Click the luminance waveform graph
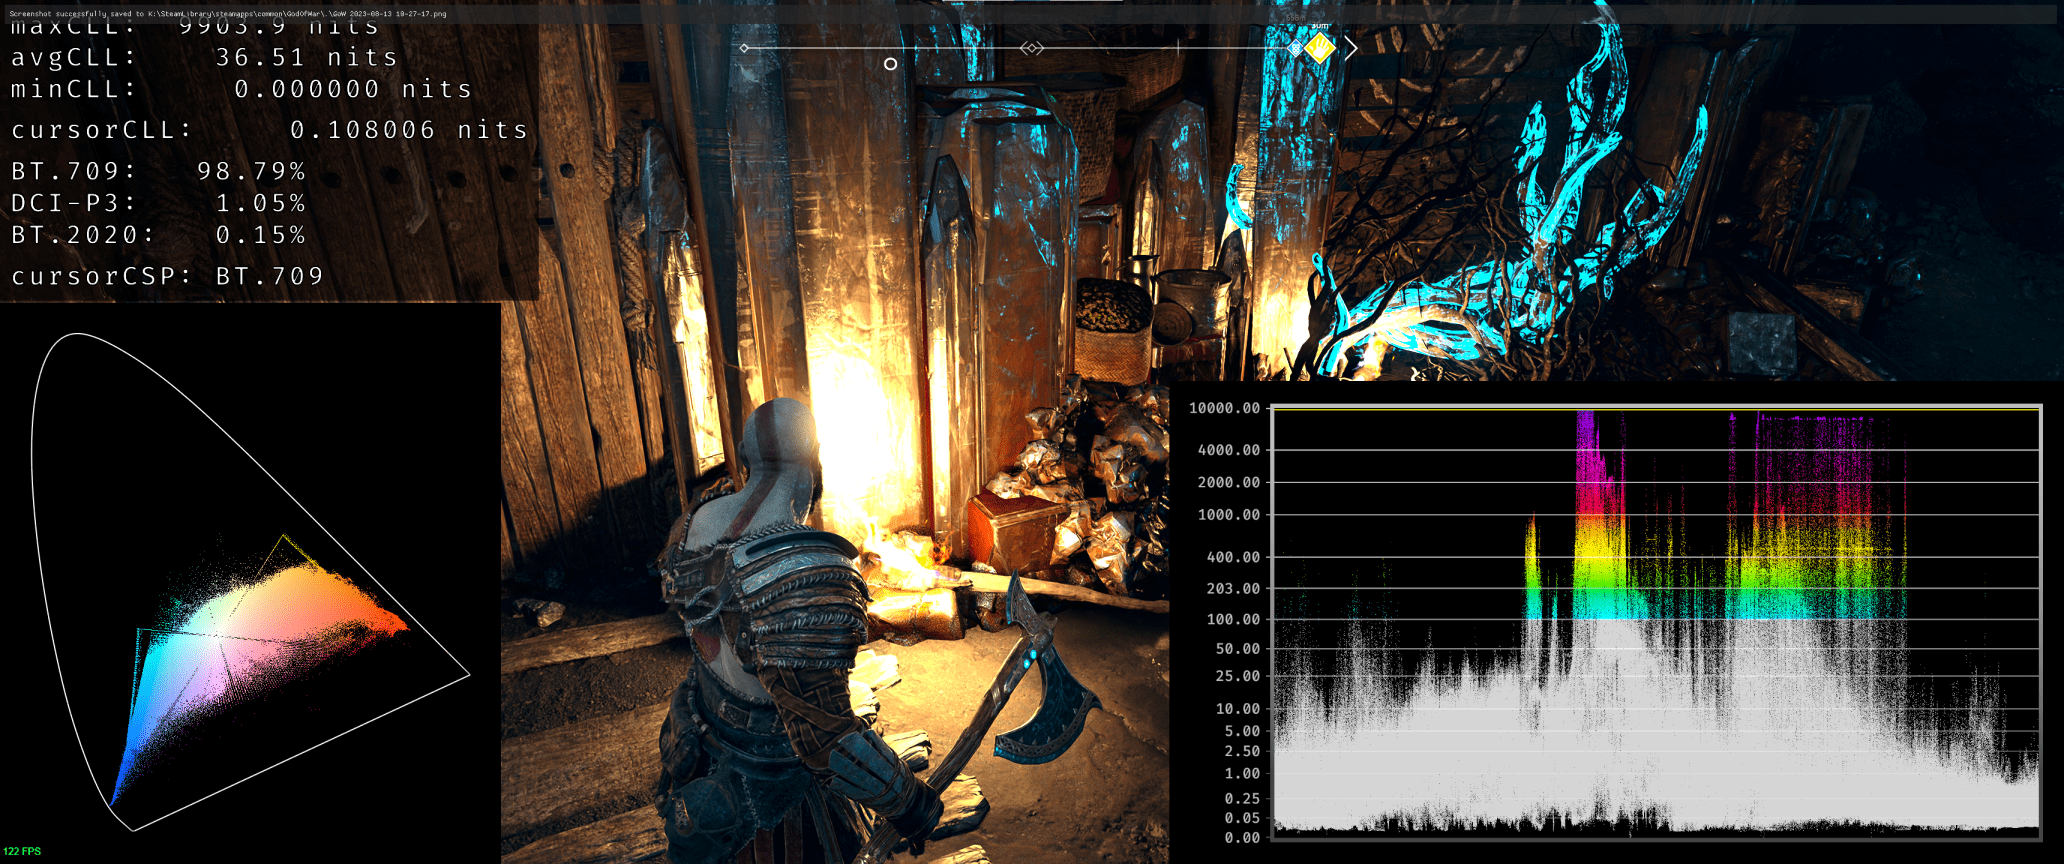Screen dimensions: 2064x864 pos(1655,621)
